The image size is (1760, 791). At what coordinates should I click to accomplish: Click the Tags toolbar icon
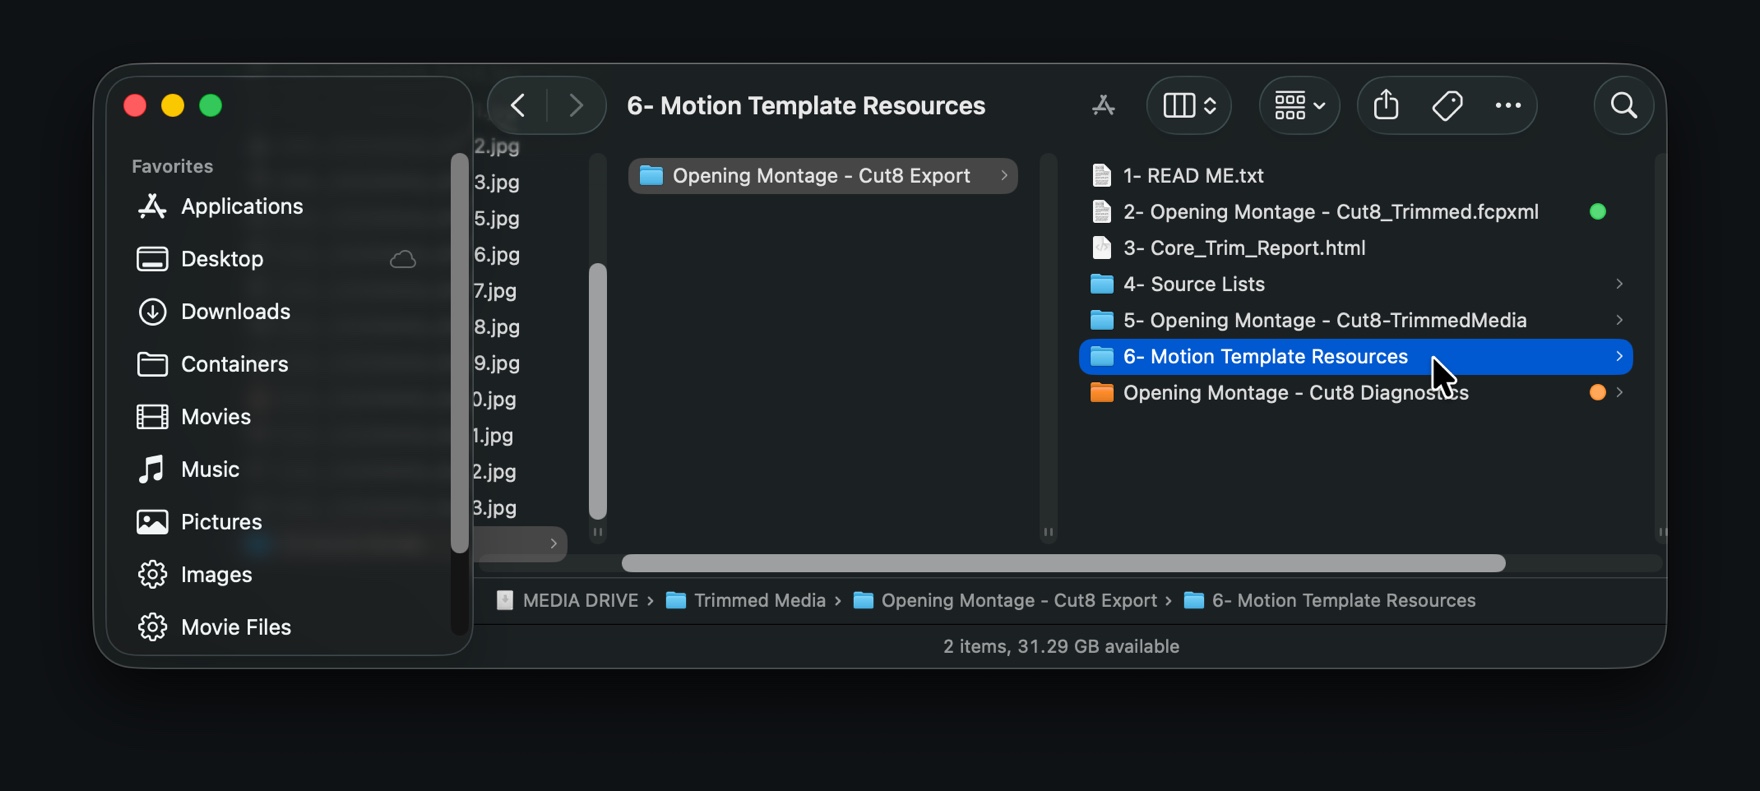[1447, 105]
